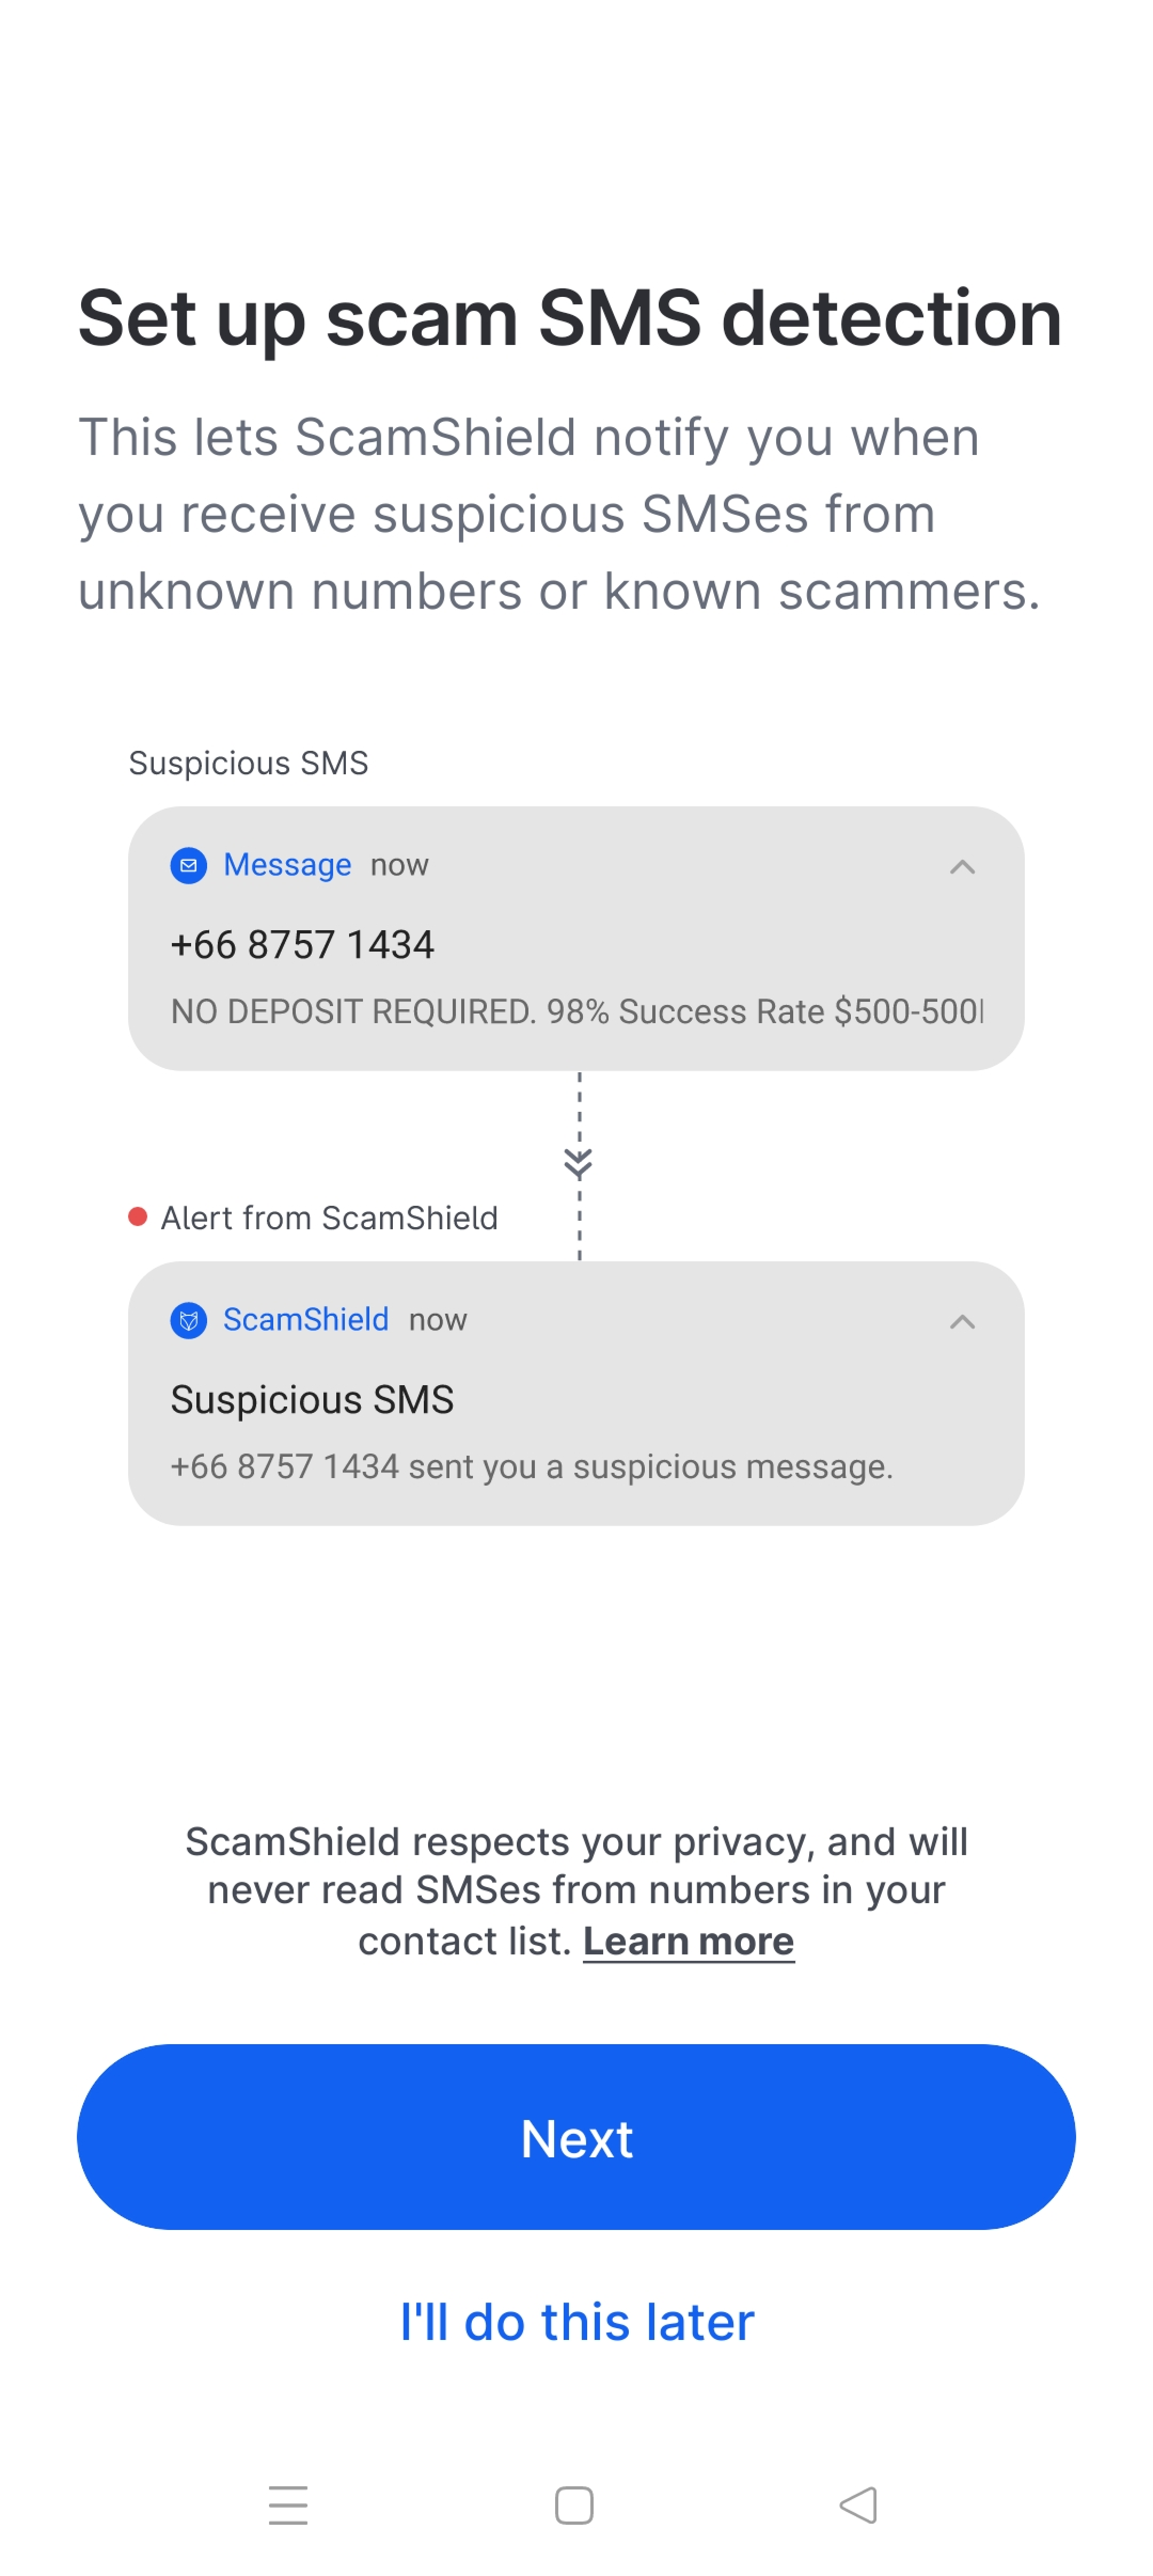Collapse the ScamShield notification chevron

coord(962,1322)
